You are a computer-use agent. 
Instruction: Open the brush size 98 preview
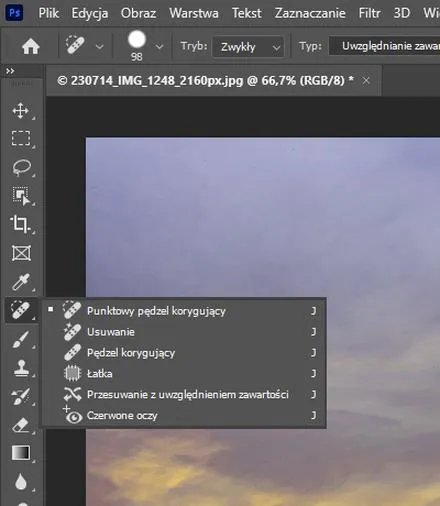[137, 46]
